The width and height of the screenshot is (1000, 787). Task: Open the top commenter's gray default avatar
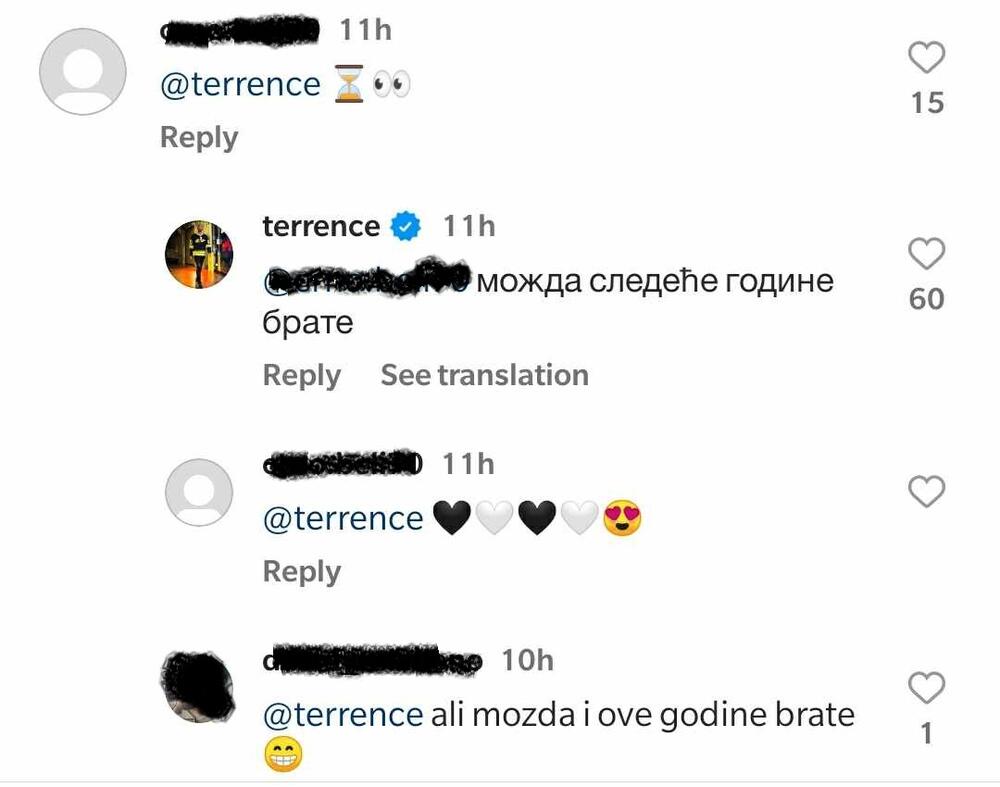[82, 72]
